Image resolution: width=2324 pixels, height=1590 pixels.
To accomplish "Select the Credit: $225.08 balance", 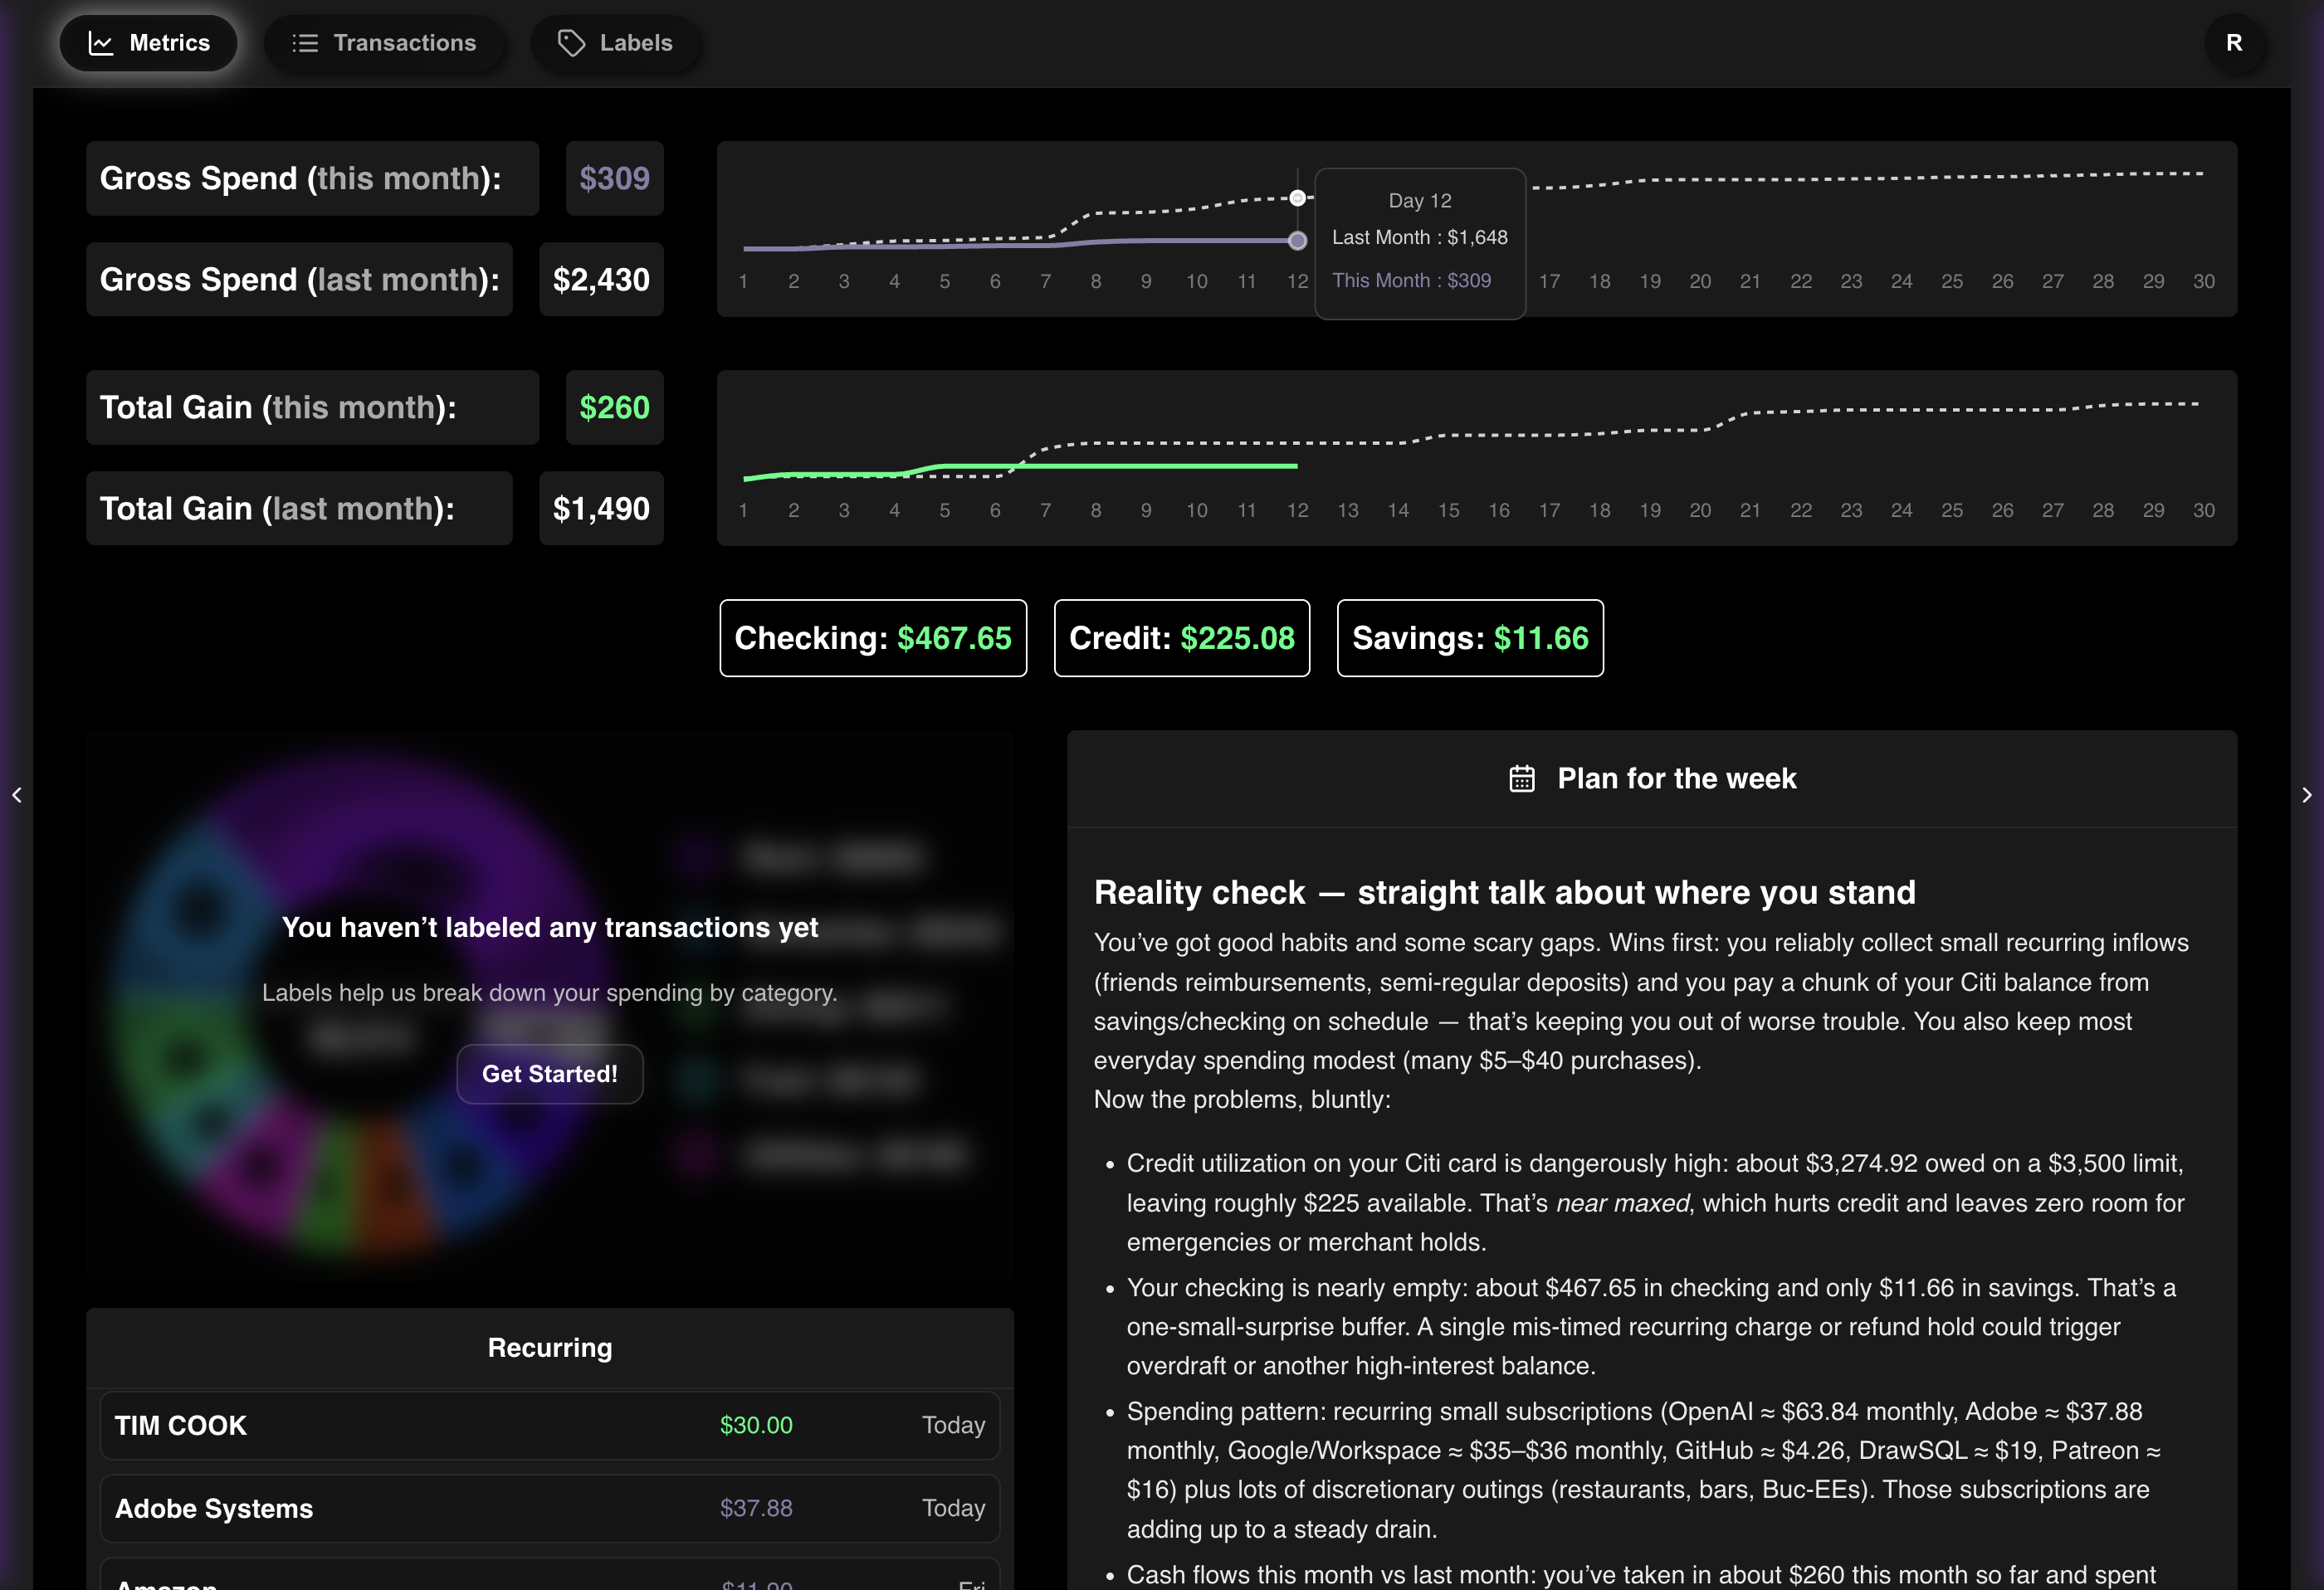I will point(1181,637).
